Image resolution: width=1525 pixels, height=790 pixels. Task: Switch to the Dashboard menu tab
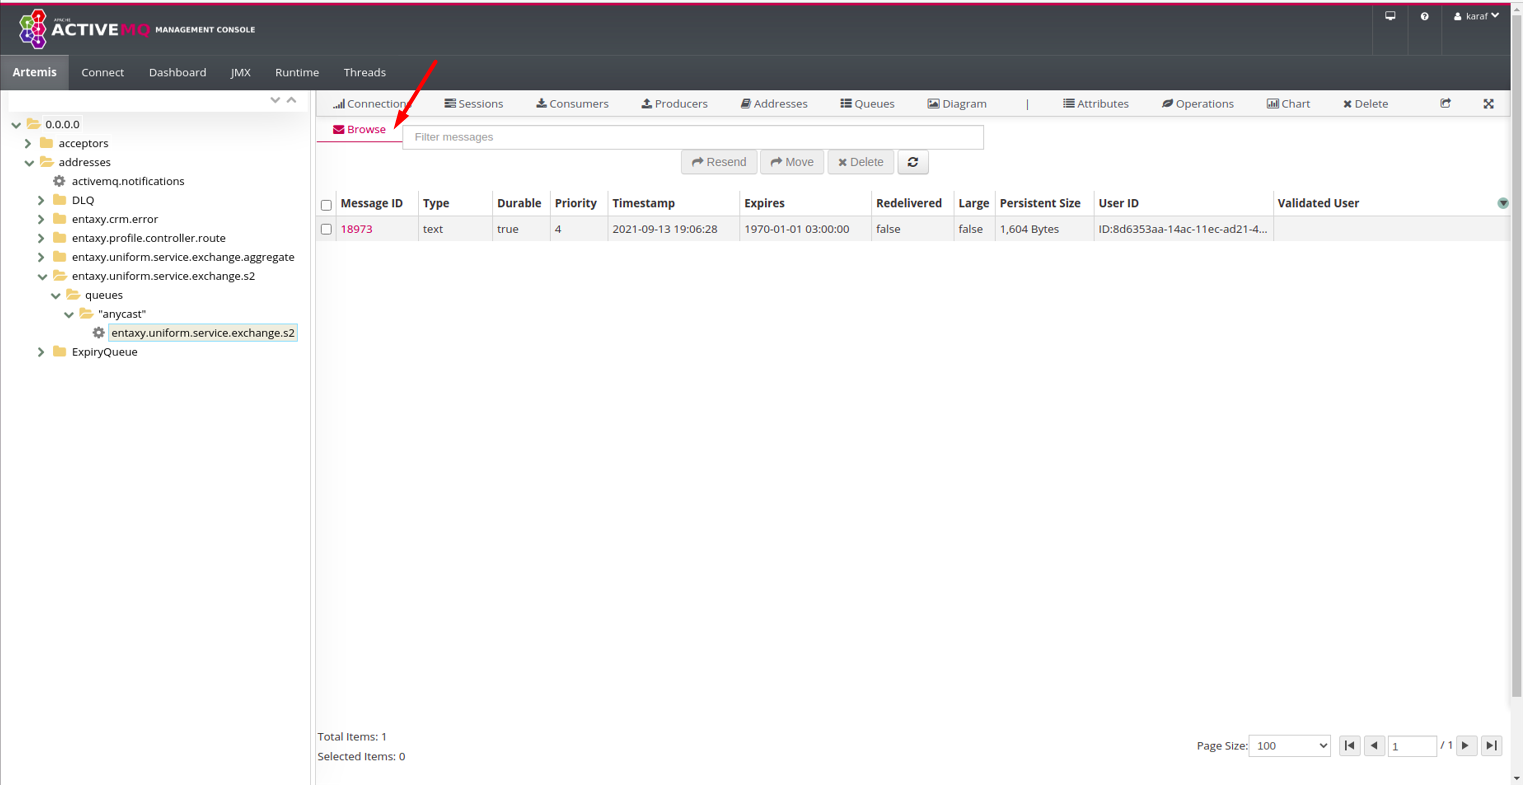click(177, 72)
